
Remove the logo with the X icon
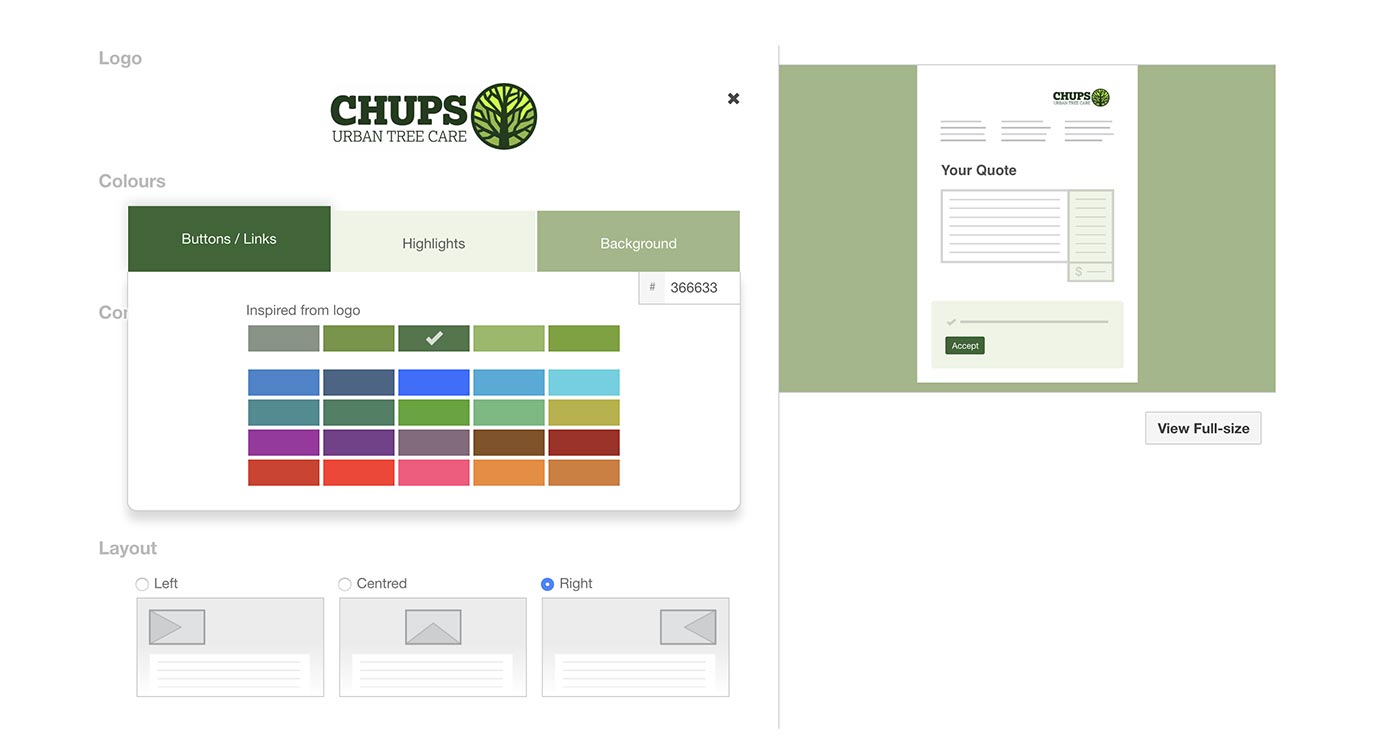tap(733, 98)
